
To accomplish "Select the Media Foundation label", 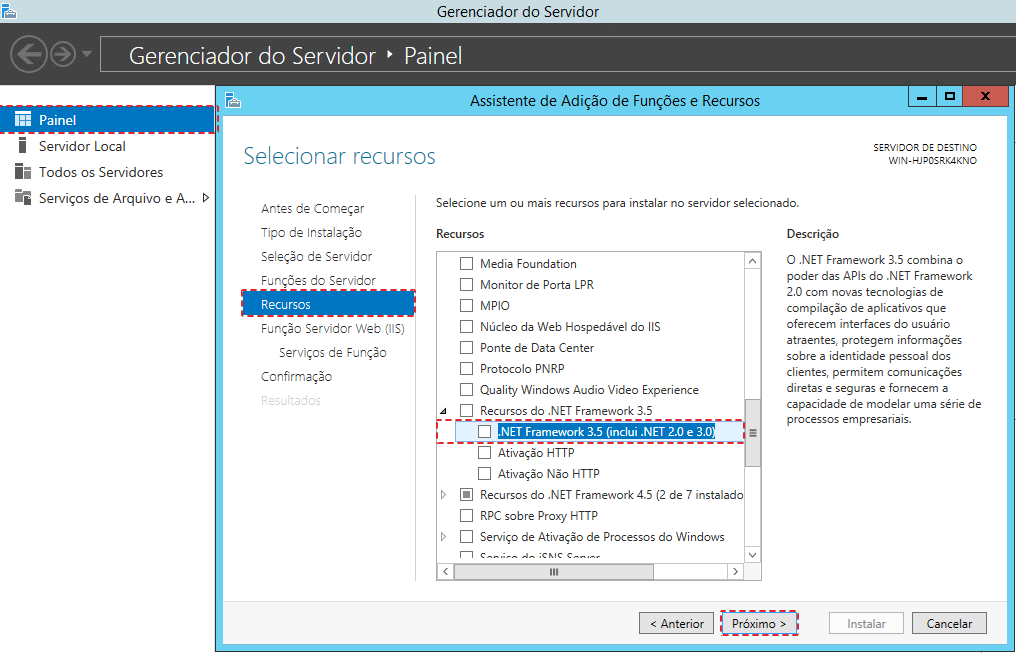I will pyautogui.click(x=528, y=264).
